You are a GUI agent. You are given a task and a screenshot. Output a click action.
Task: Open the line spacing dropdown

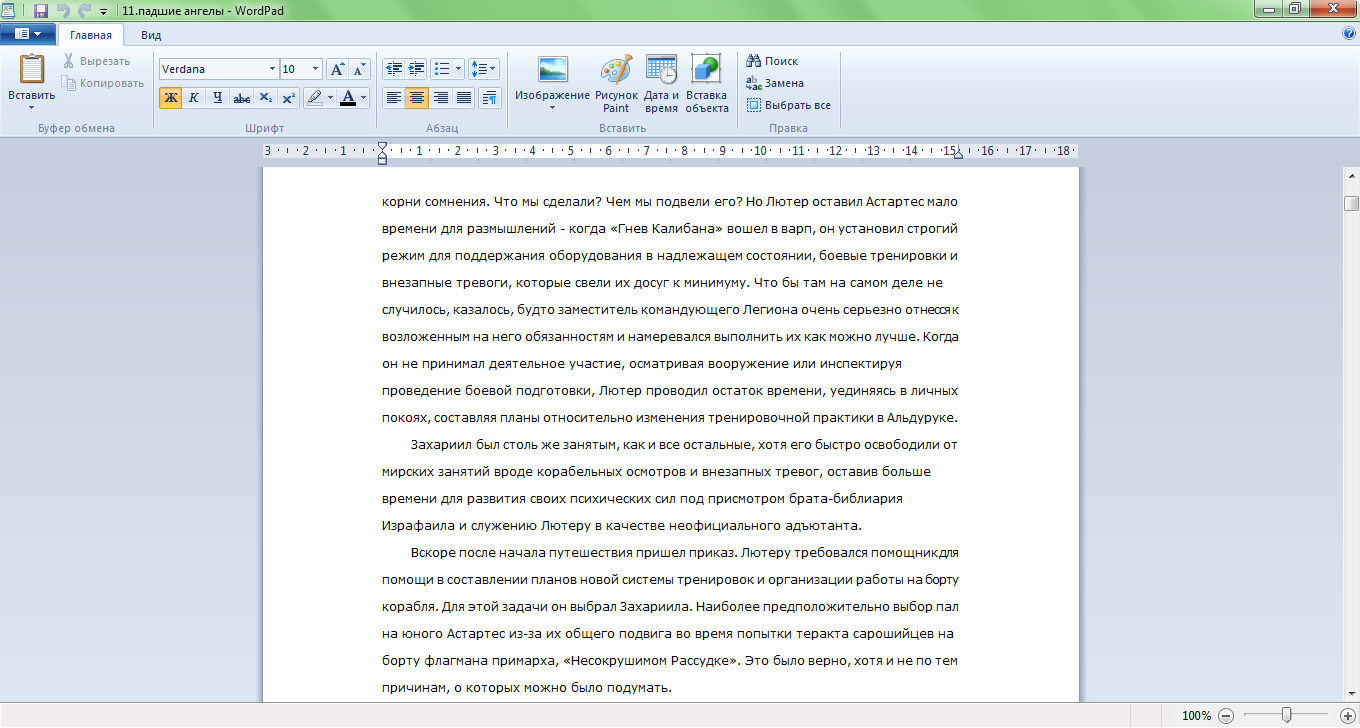pyautogui.click(x=484, y=69)
